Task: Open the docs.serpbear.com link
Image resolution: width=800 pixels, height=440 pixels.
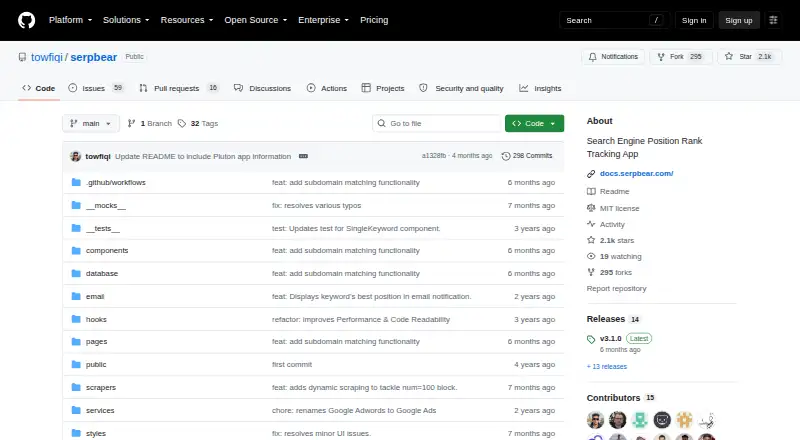Action: pyautogui.click(x=636, y=174)
